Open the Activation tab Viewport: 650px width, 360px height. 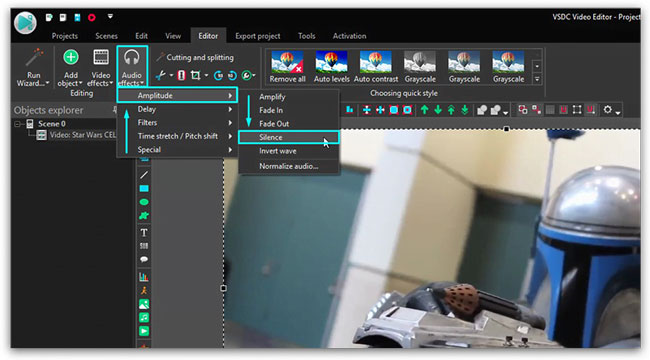349,36
